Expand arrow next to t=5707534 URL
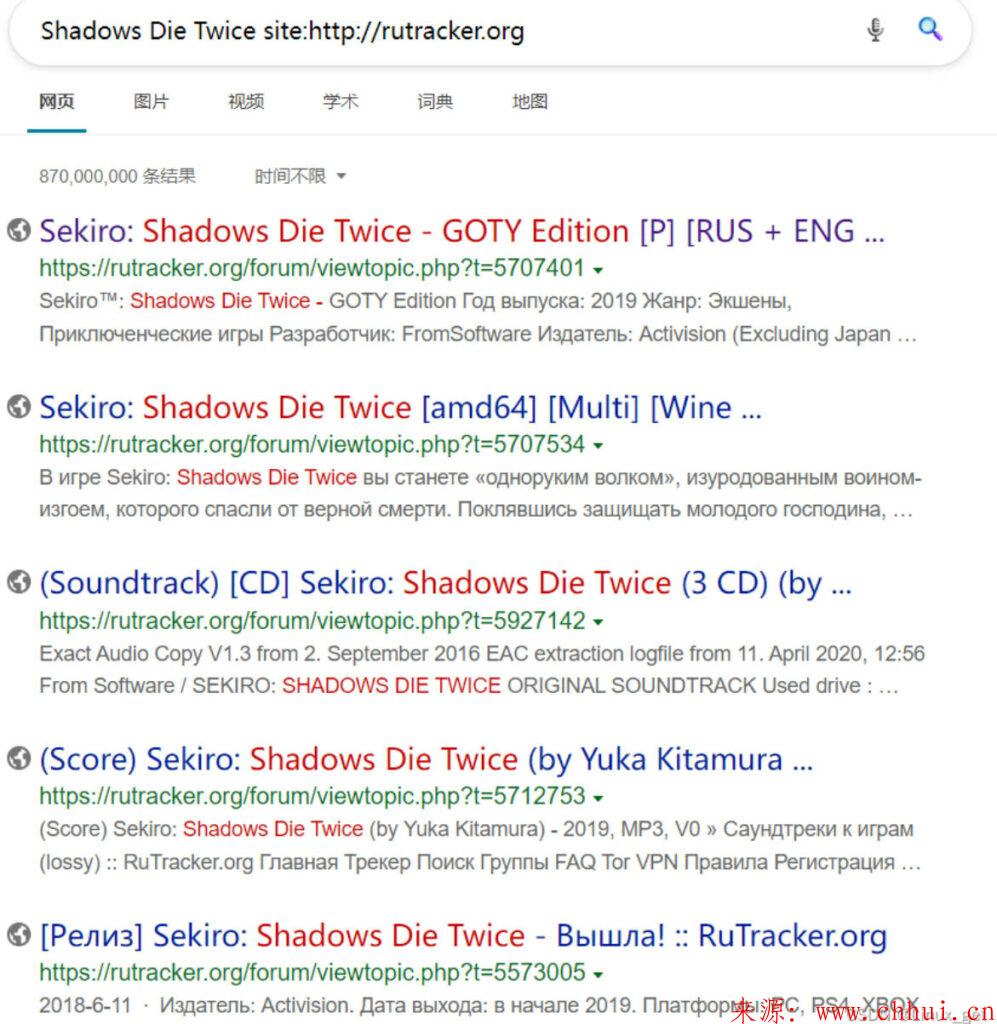 pos(598,445)
